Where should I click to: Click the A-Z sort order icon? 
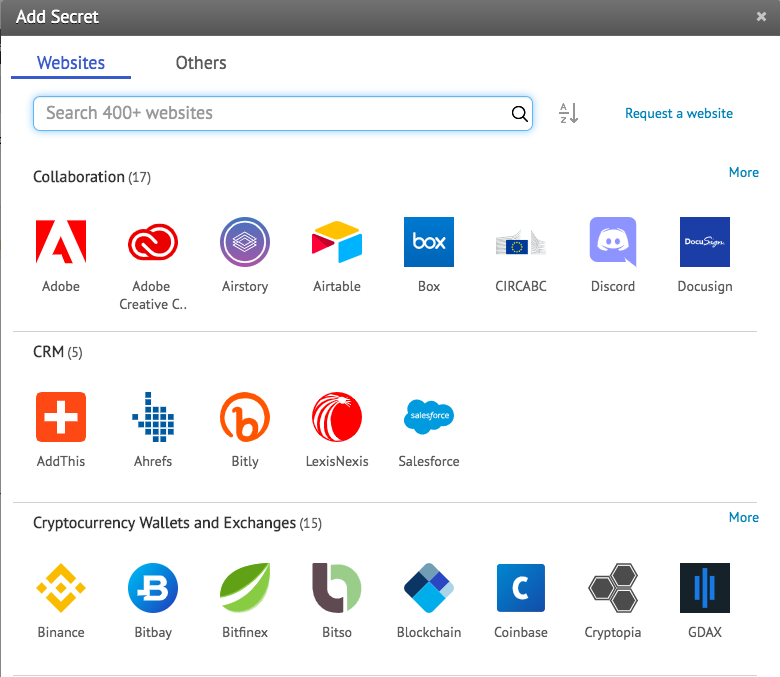[569, 113]
